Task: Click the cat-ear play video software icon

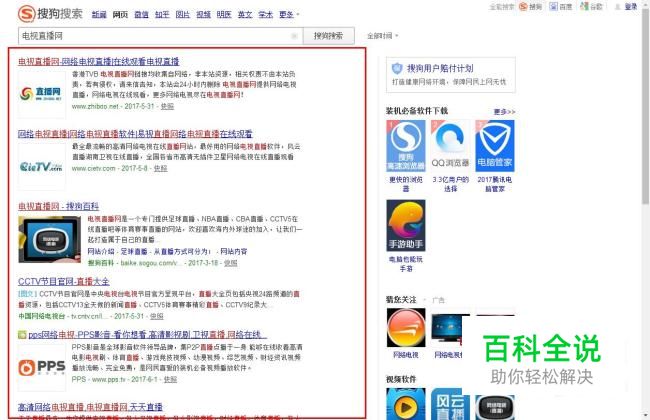Action: (x=406, y=404)
